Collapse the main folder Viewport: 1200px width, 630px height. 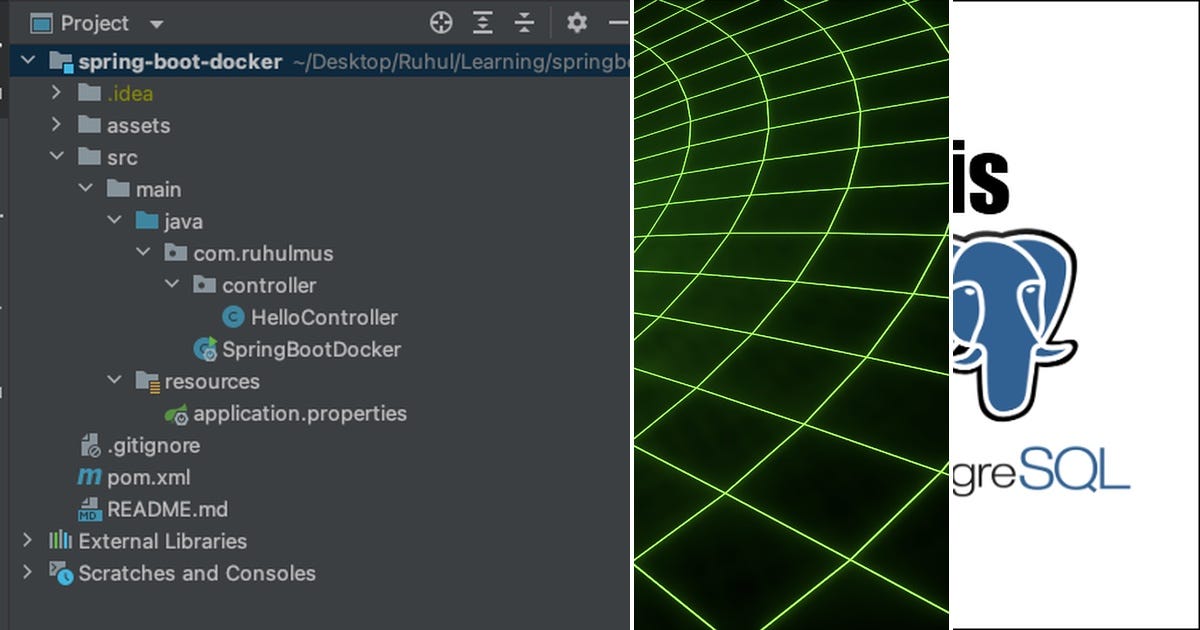tap(85, 188)
